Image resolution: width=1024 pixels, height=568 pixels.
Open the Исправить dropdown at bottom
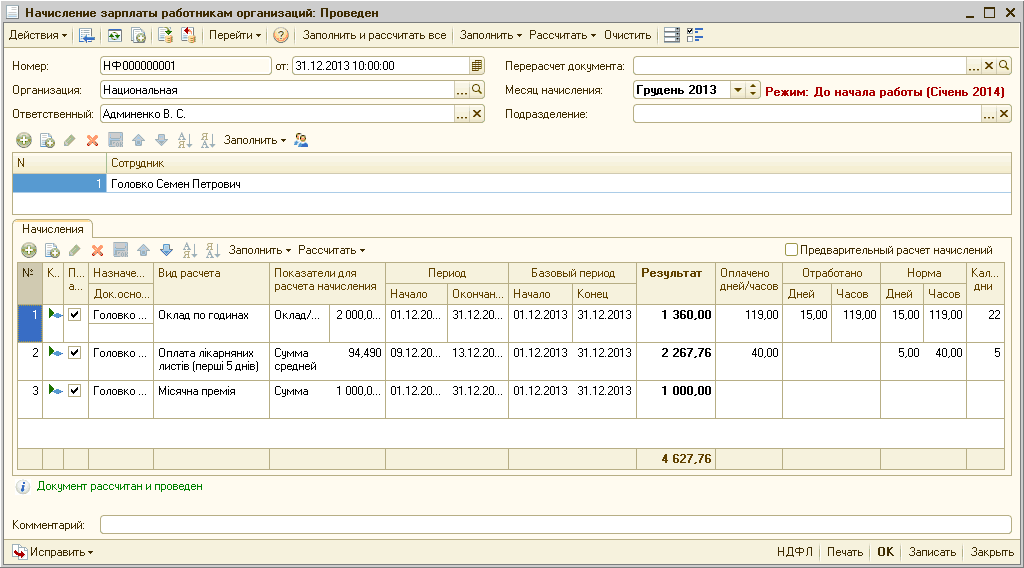click(x=54, y=552)
